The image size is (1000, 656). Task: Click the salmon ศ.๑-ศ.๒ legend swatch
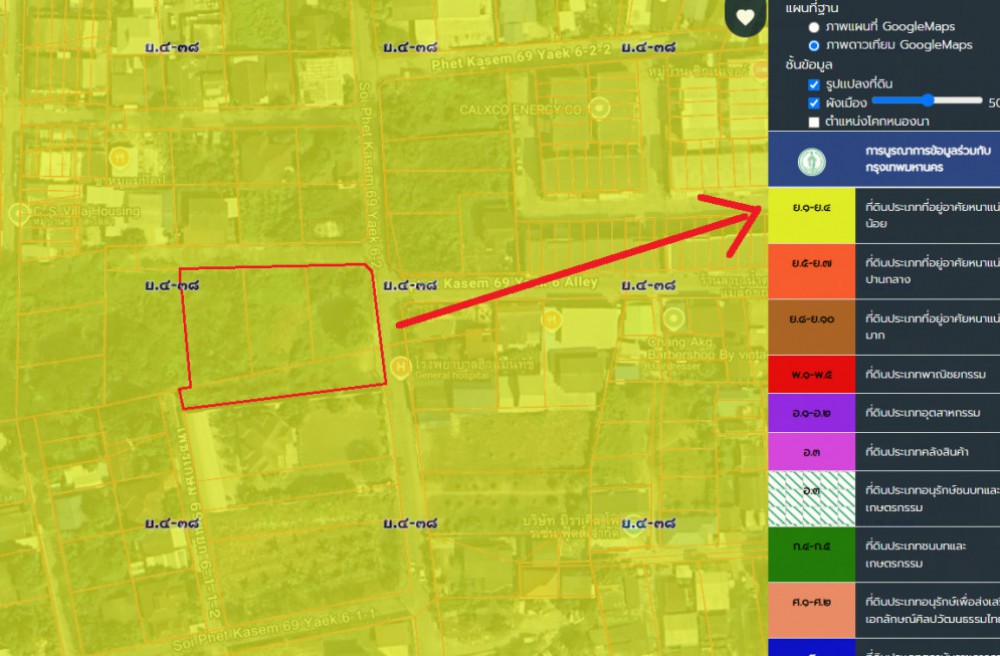(x=811, y=610)
